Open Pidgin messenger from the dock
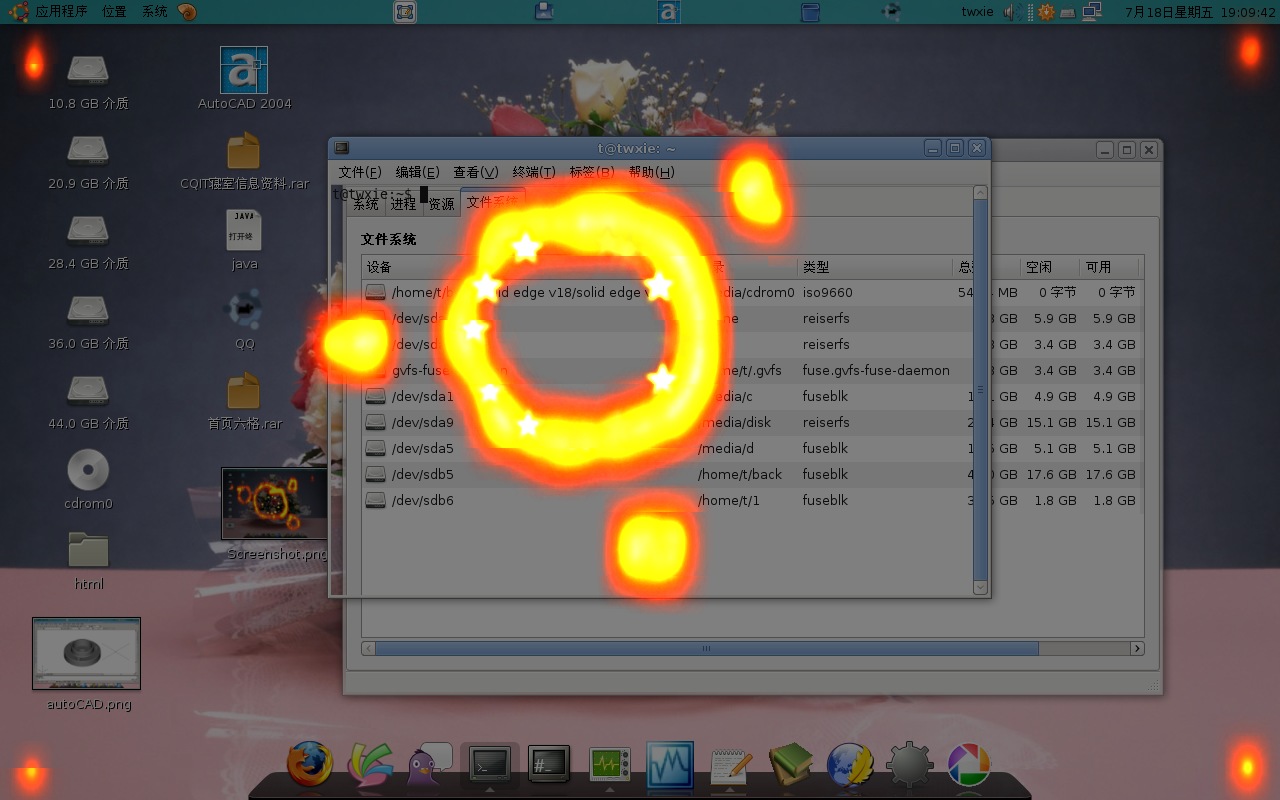 pyautogui.click(x=428, y=765)
